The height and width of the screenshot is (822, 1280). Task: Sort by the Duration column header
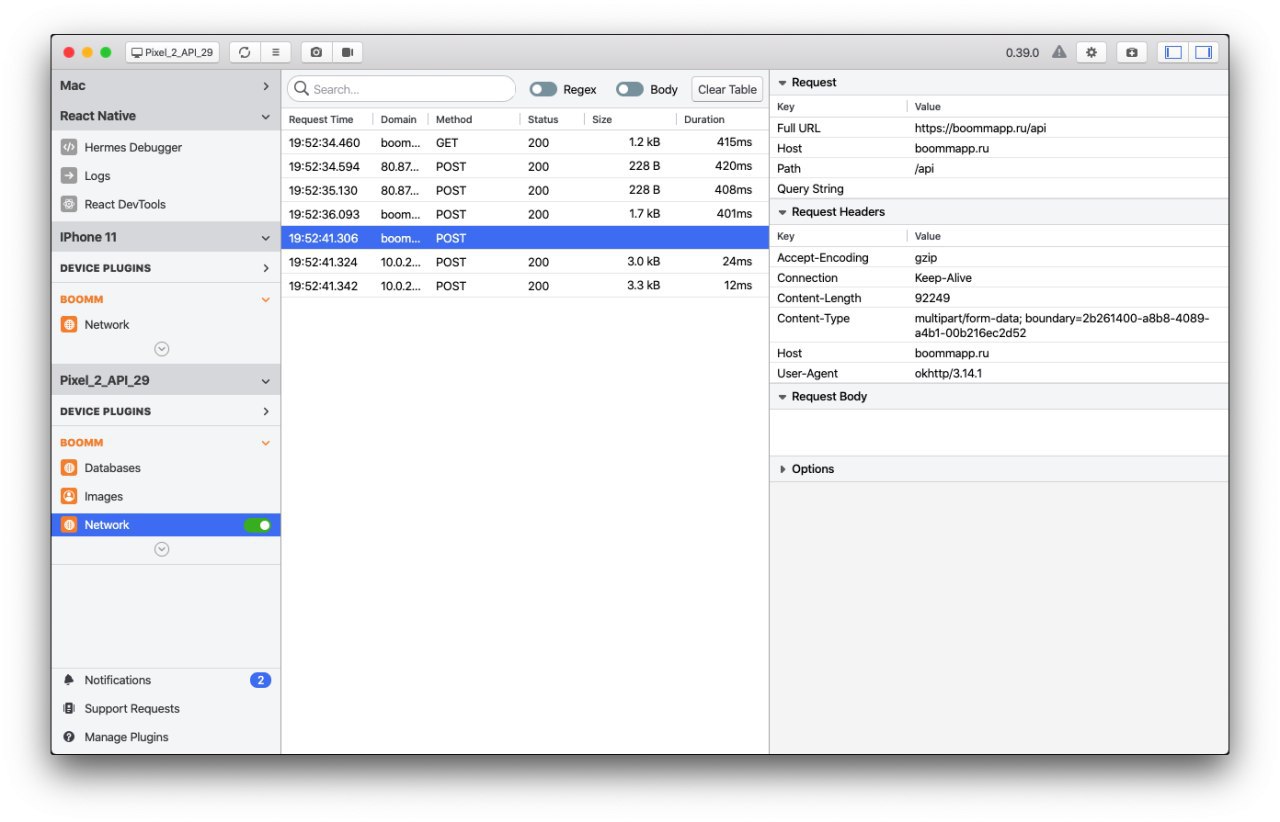(704, 119)
